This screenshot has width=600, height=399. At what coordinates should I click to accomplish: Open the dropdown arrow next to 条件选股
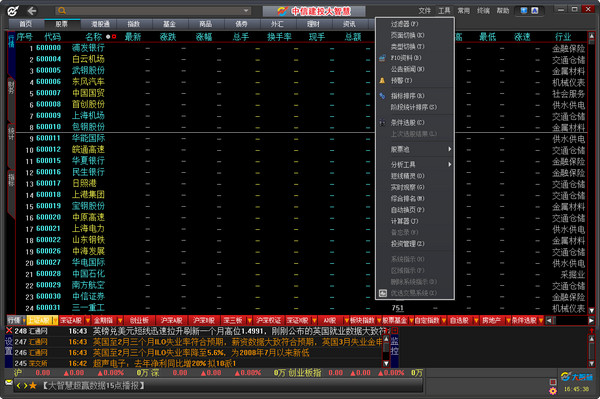(541, 320)
